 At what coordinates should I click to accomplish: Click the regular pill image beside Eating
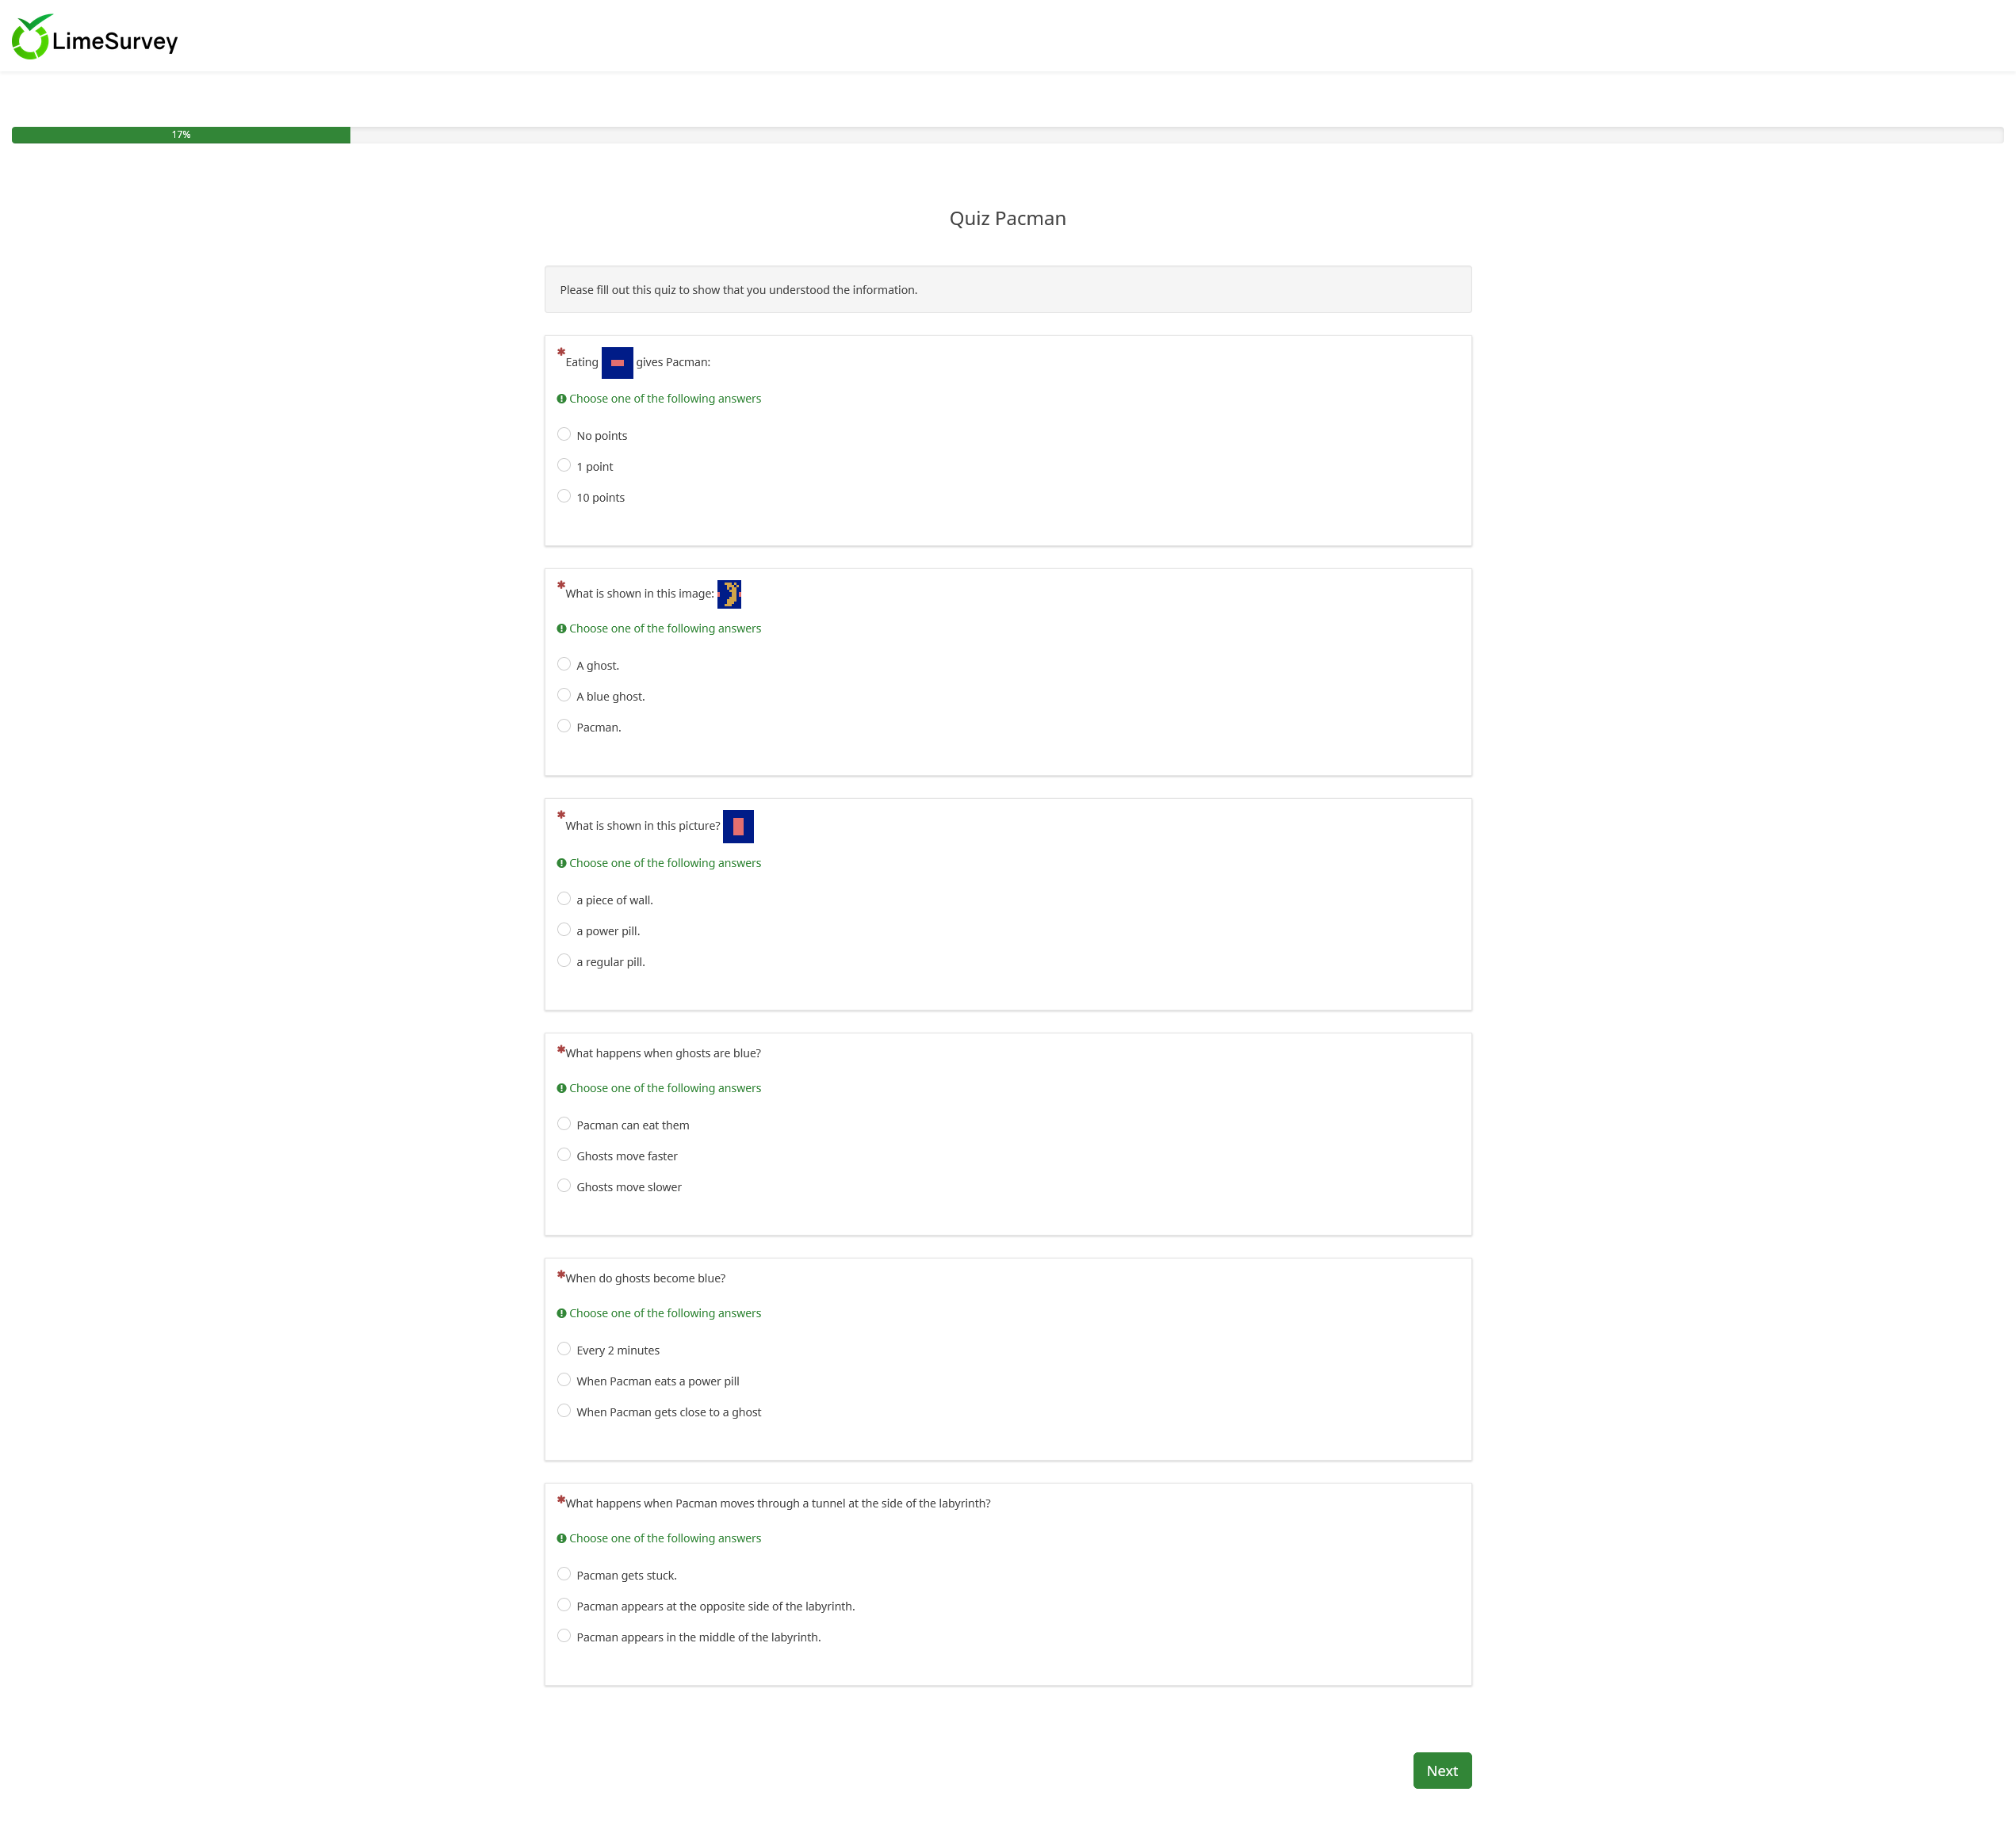(x=617, y=363)
